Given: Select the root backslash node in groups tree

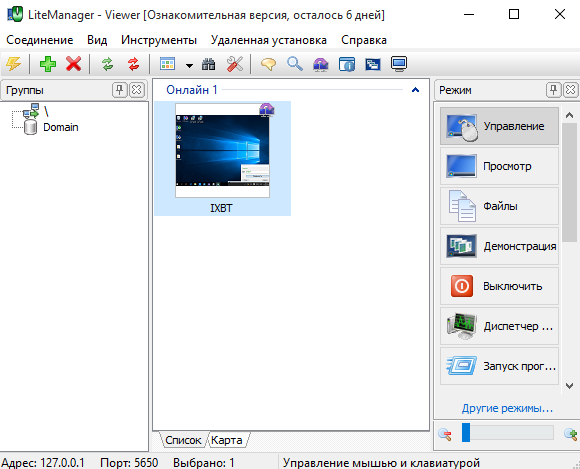Looking at the screenshot, I should tap(46, 111).
